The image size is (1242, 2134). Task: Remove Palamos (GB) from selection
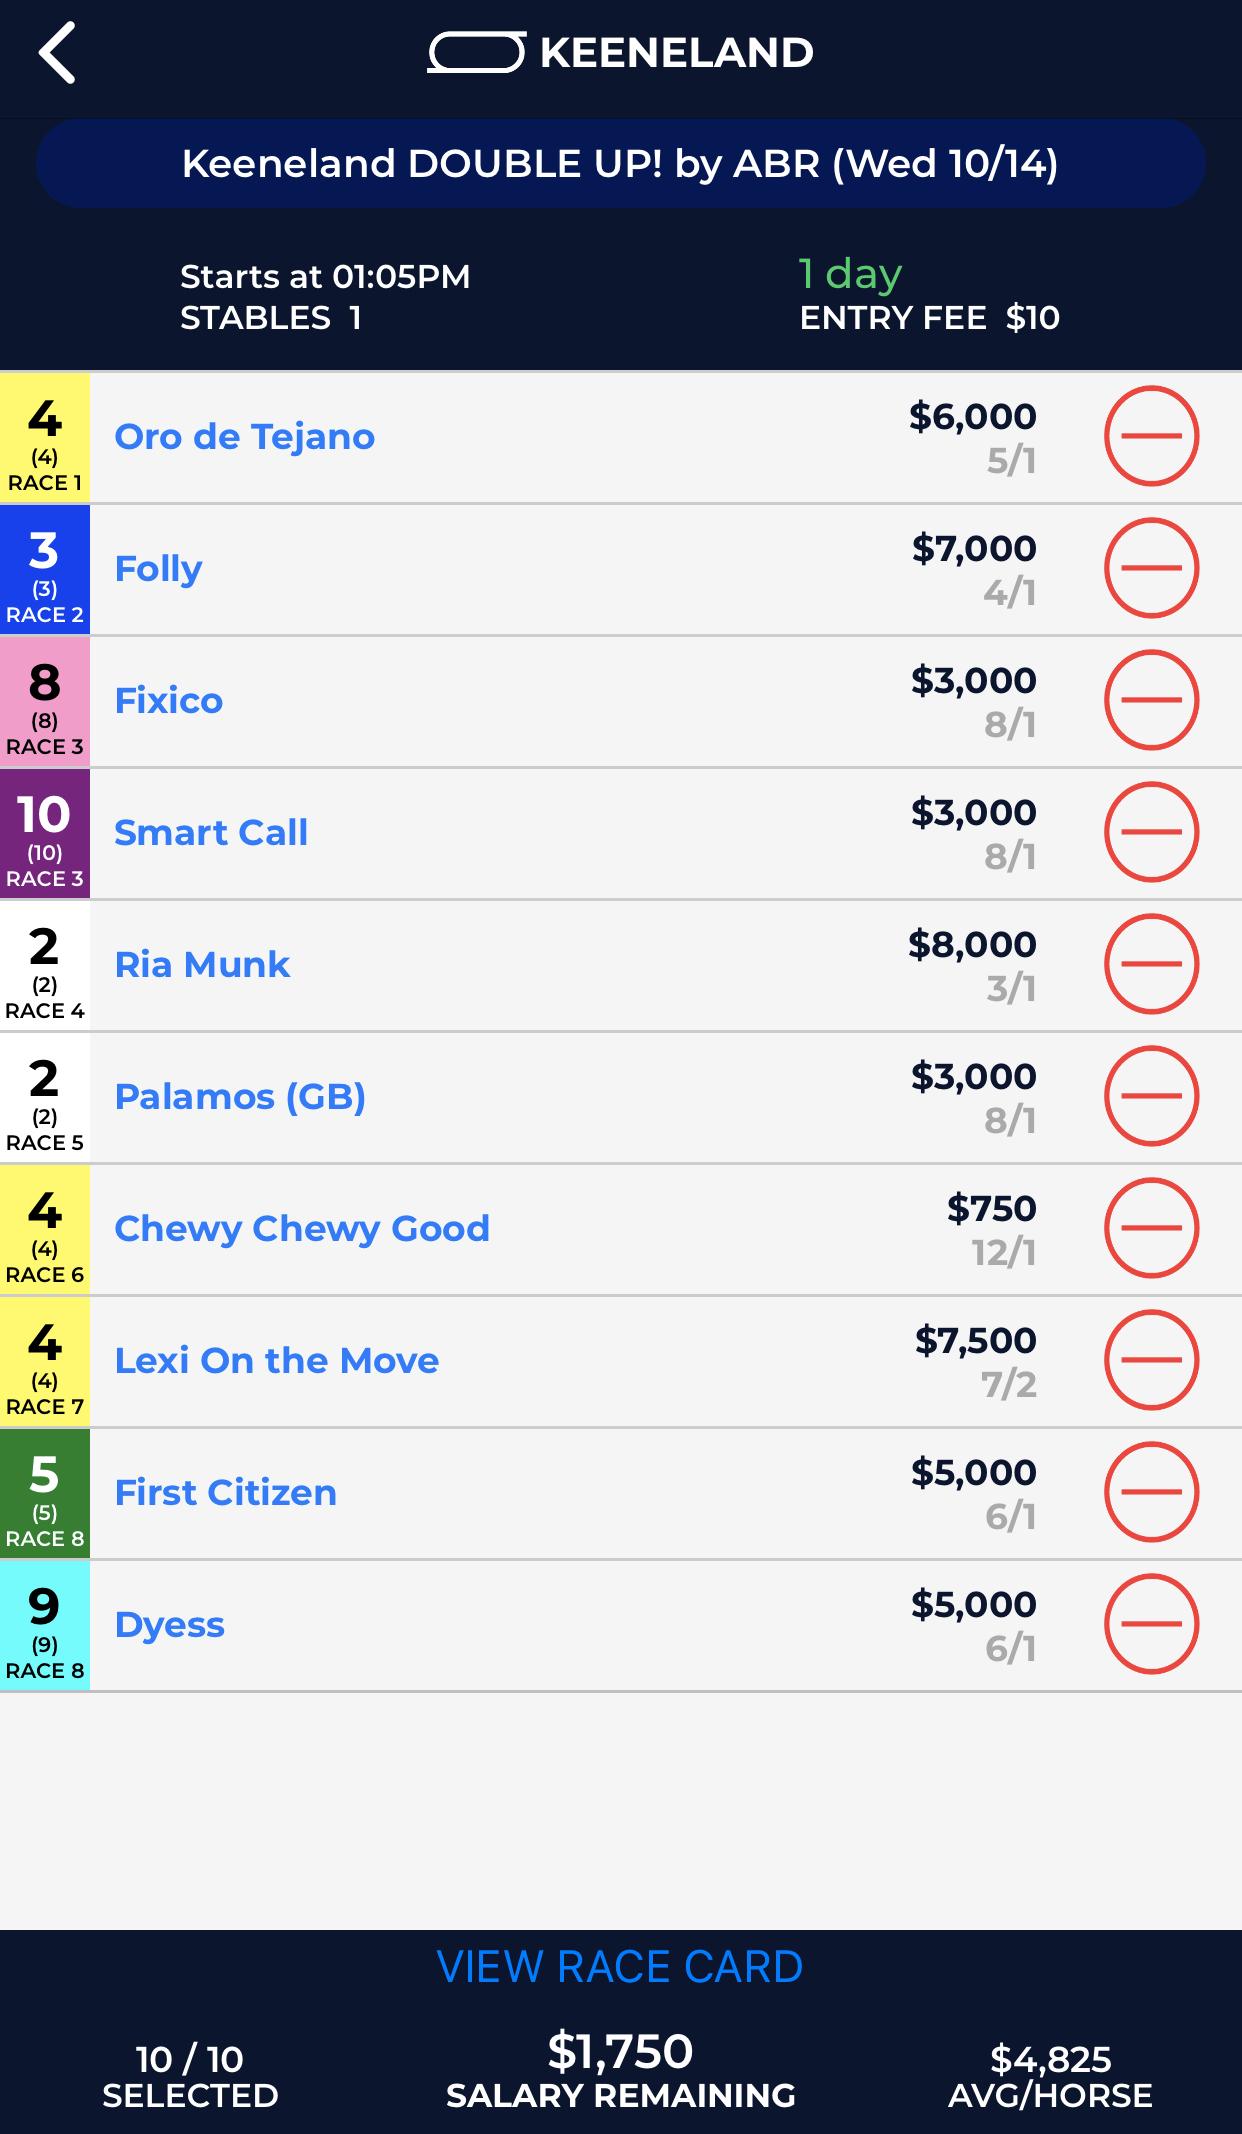[1151, 1096]
